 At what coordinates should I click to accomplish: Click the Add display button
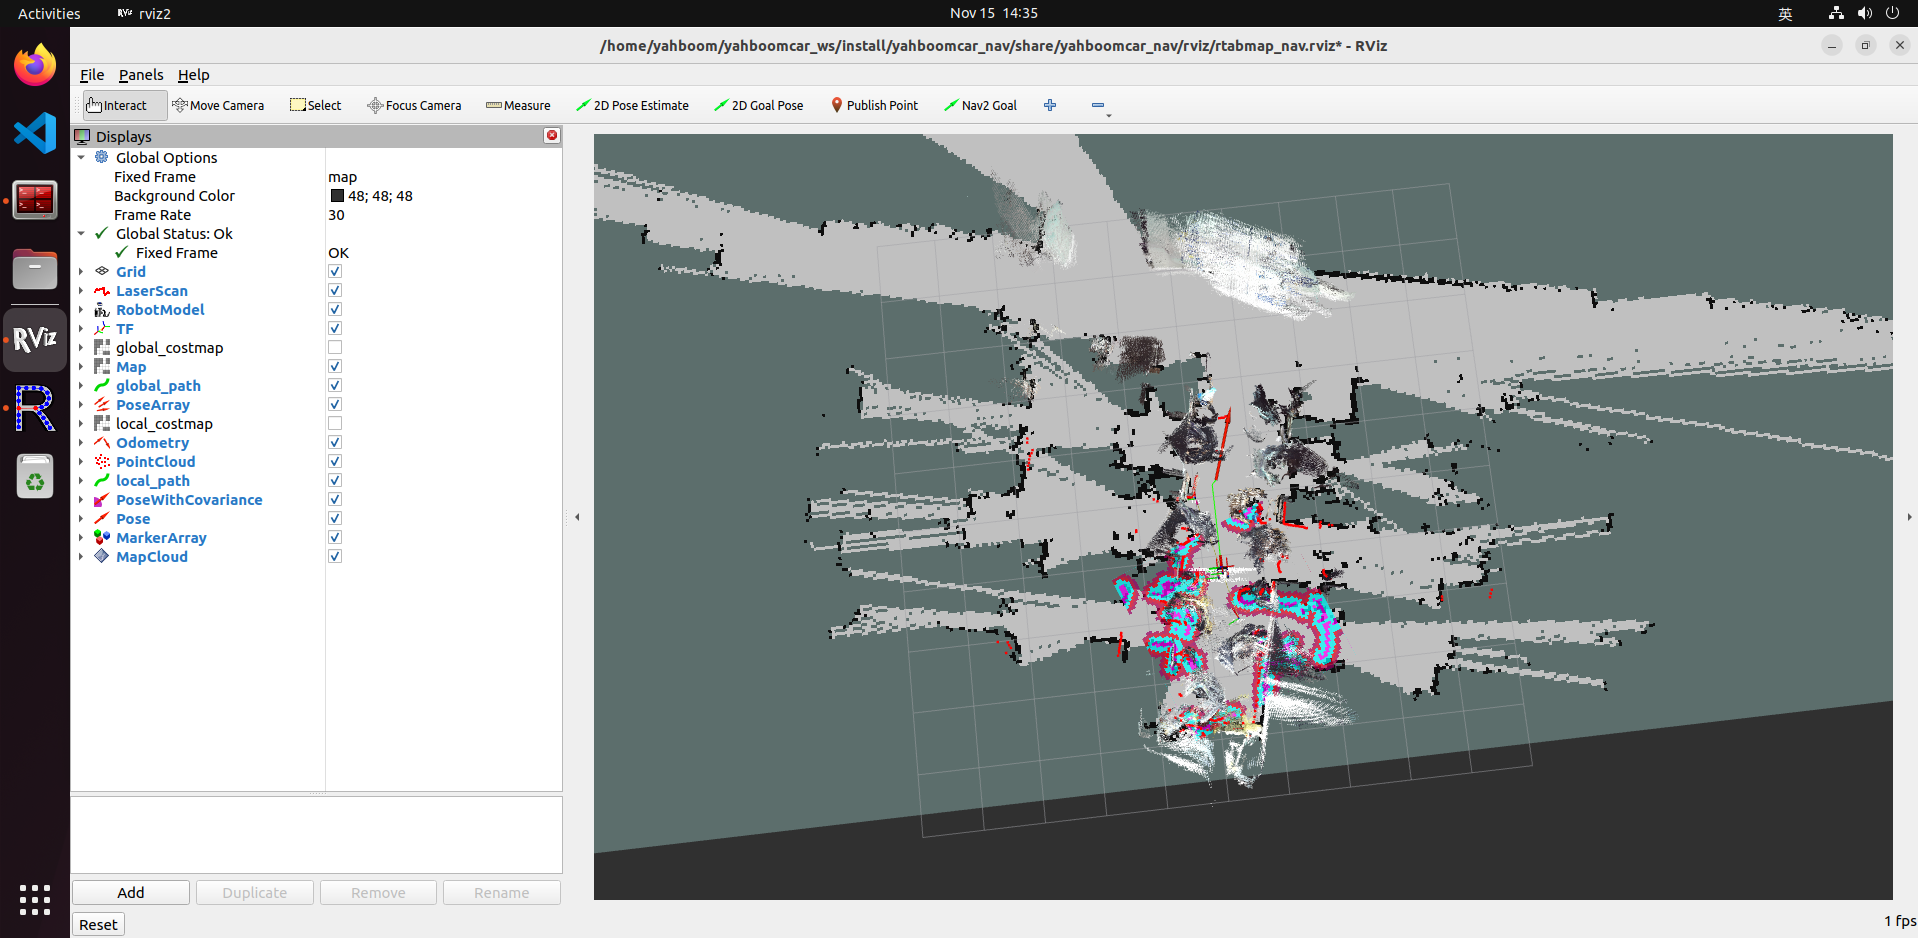pos(131,892)
